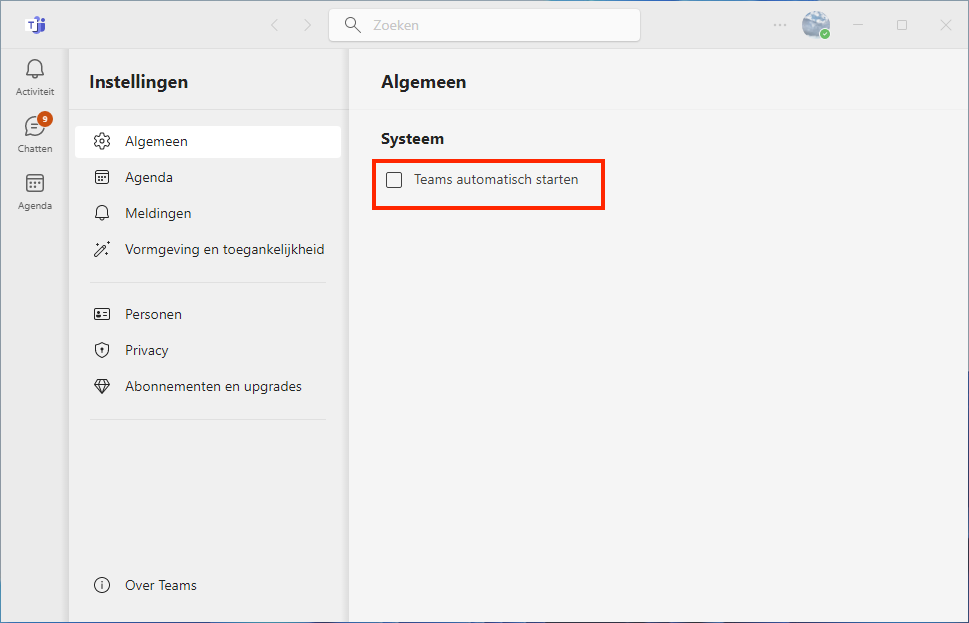The height and width of the screenshot is (623, 969).
Task: Click the back navigation arrow
Action: pyautogui.click(x=275, y=25)
